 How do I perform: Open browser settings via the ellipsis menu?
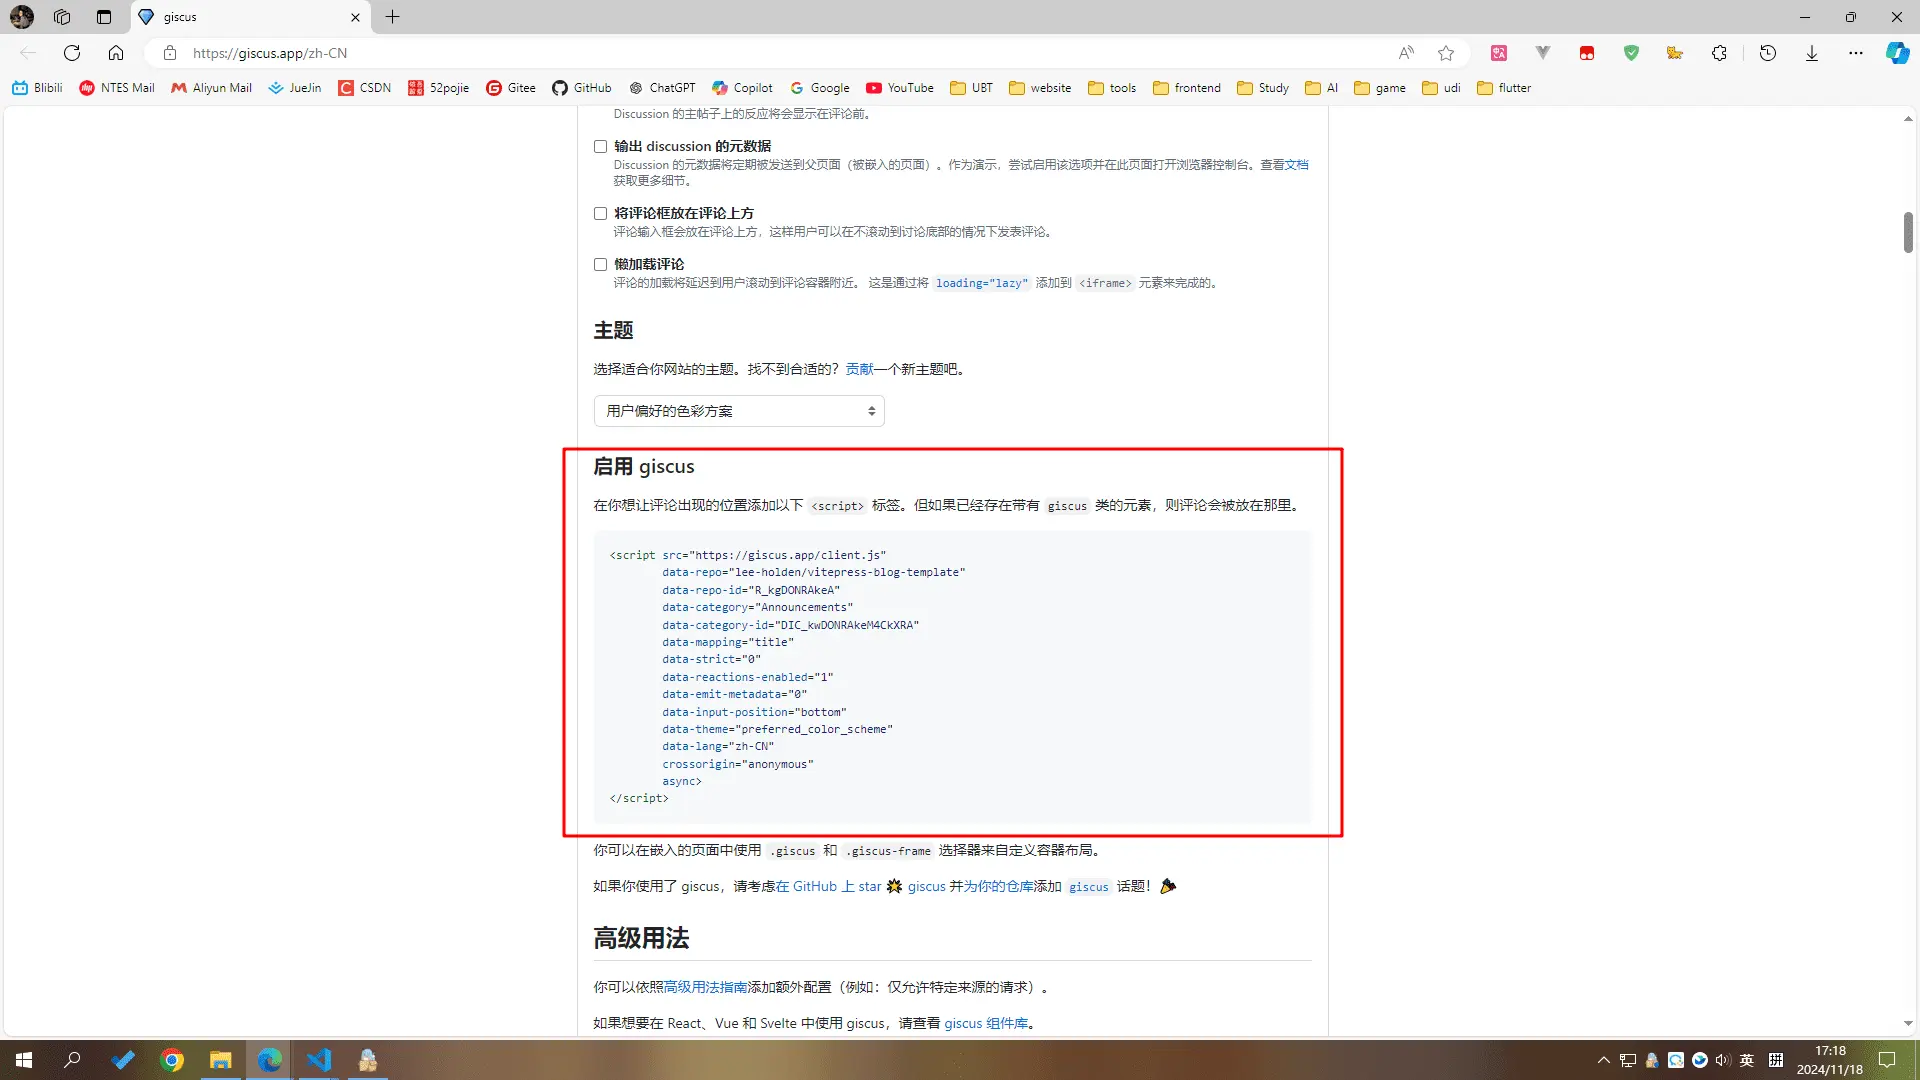click(x=1856, y=53)
